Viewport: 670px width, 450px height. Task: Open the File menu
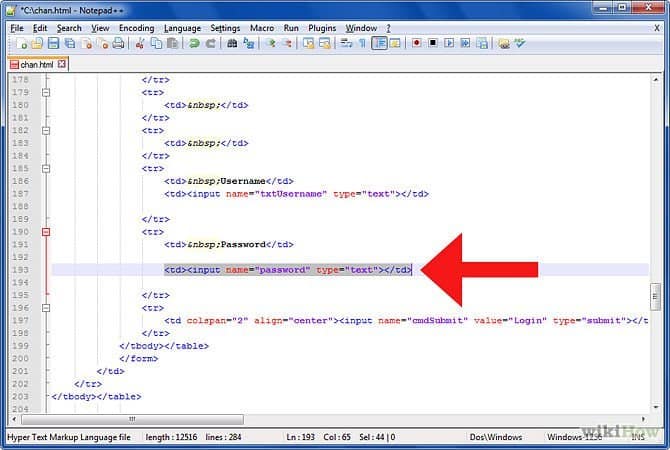click(17, 28)
